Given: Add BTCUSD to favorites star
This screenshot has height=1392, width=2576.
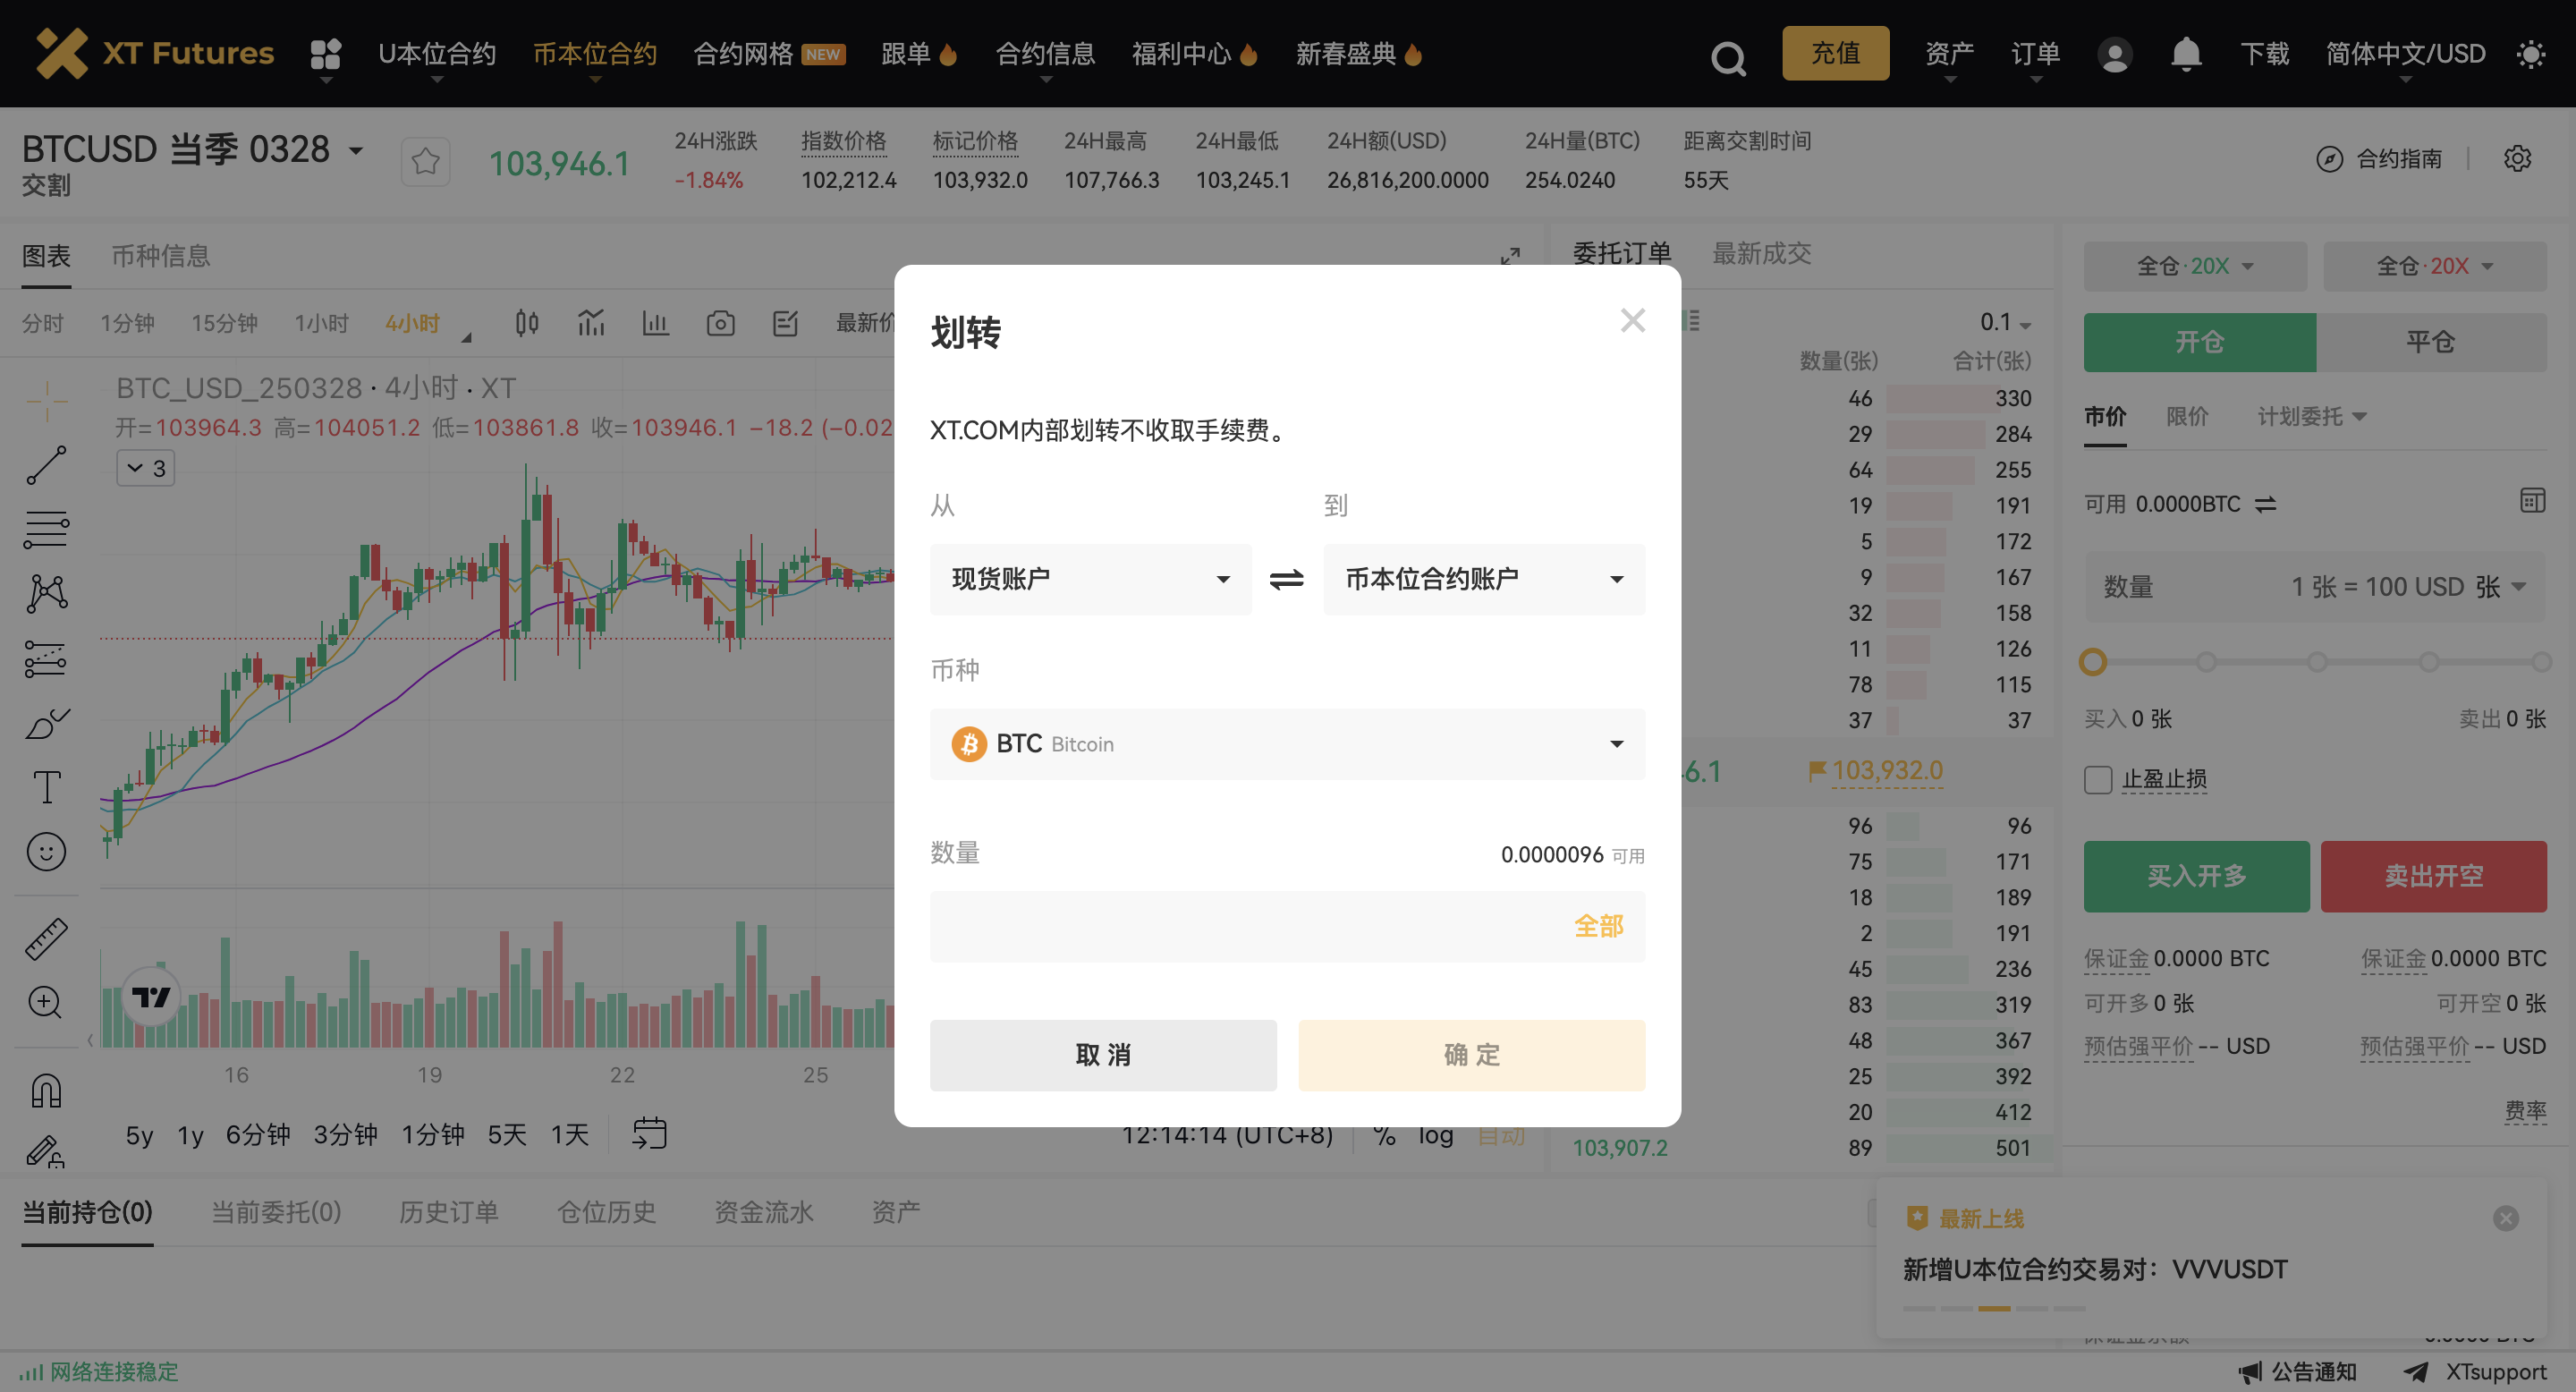Looking at the screenshot, I should [425, 161].
